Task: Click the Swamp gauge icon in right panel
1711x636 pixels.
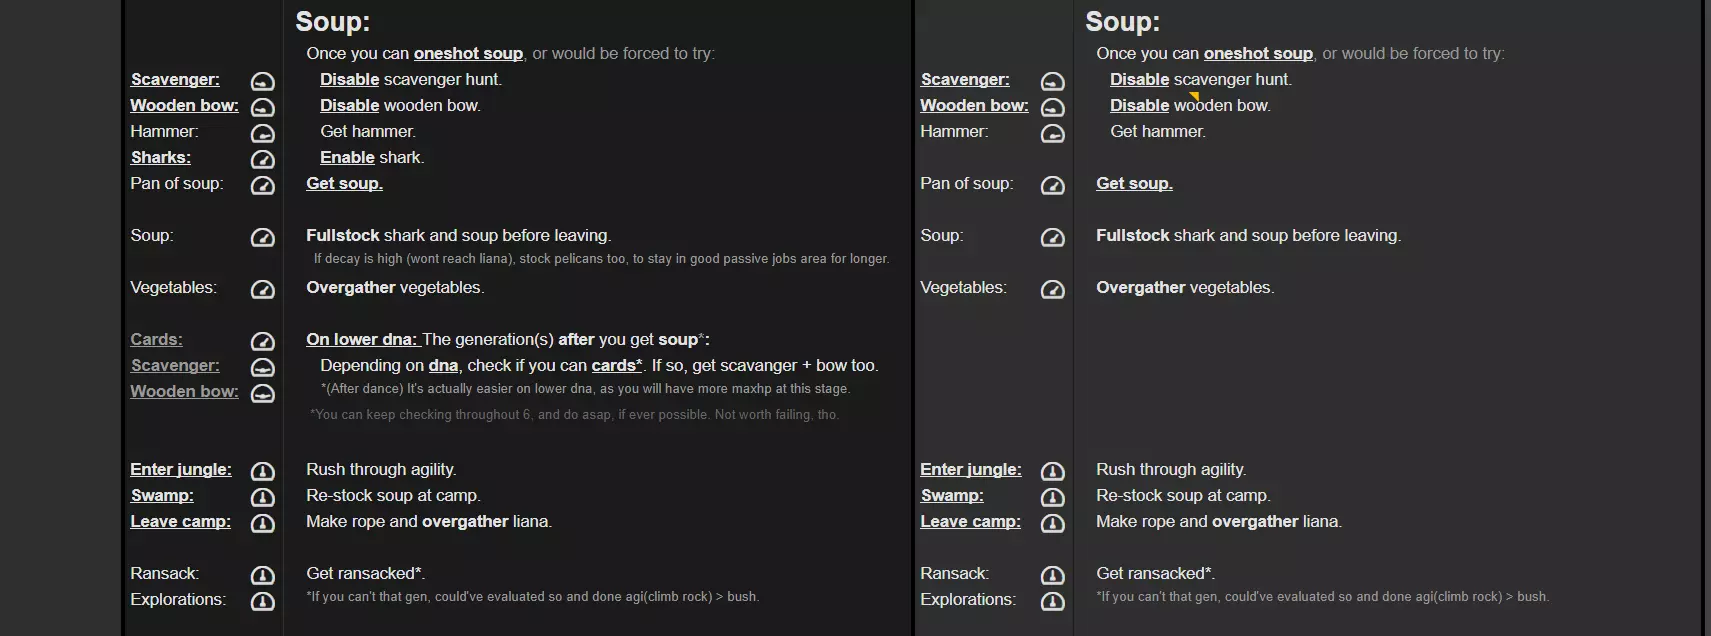Action: (1052, 497)
